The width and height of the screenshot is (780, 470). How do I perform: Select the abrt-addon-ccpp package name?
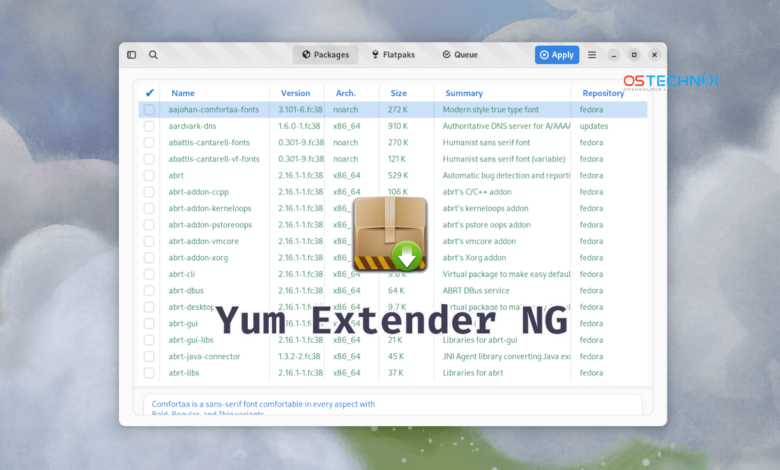[x=198, y=191]
